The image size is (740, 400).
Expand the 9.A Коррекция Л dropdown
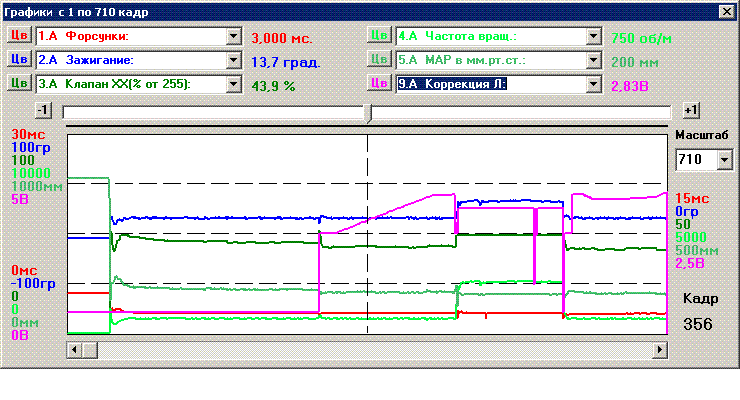594,84
